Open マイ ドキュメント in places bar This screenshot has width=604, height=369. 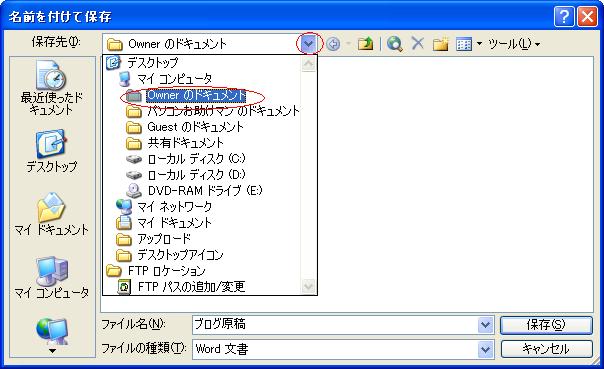pyautogui.click(x=51, y=215)
